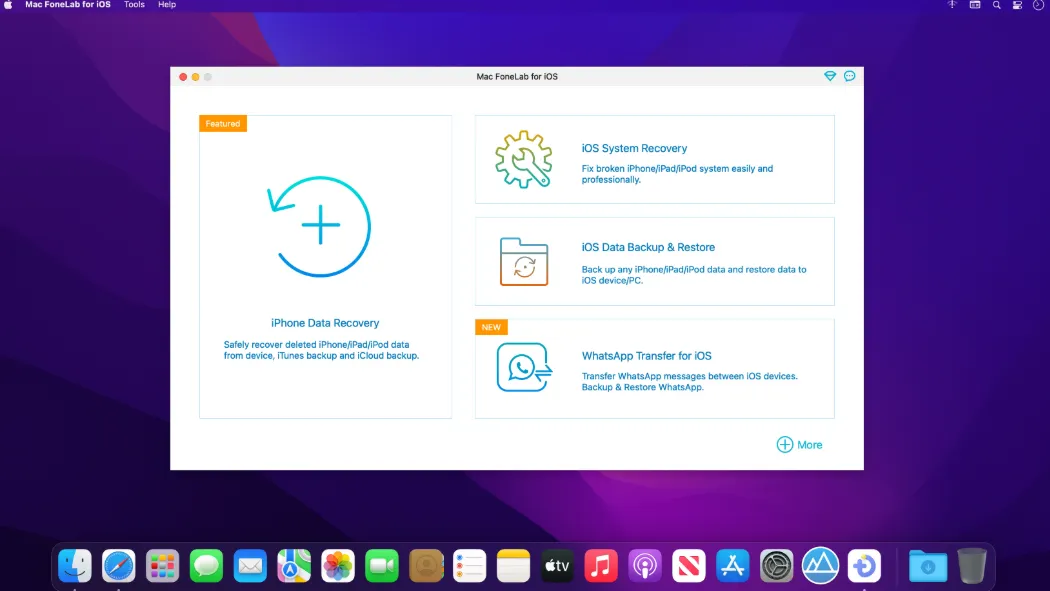Open News from the dock
This screenshot has height=591, width=1050.
pyautogui.click(x=688, y=566)
